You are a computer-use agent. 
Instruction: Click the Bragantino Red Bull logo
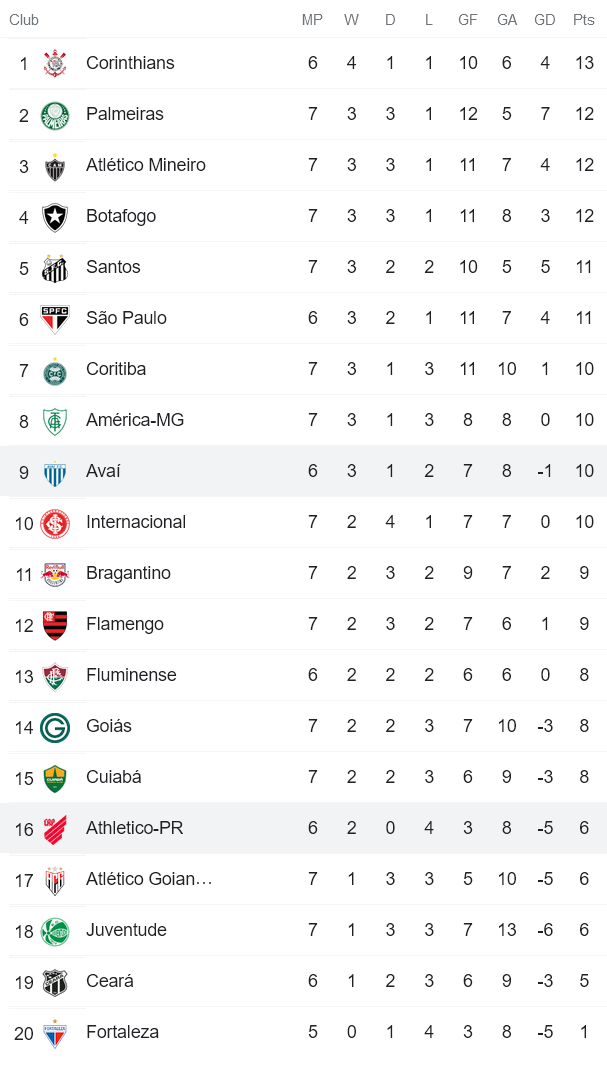pyautogui.click(x=55, y=573)
